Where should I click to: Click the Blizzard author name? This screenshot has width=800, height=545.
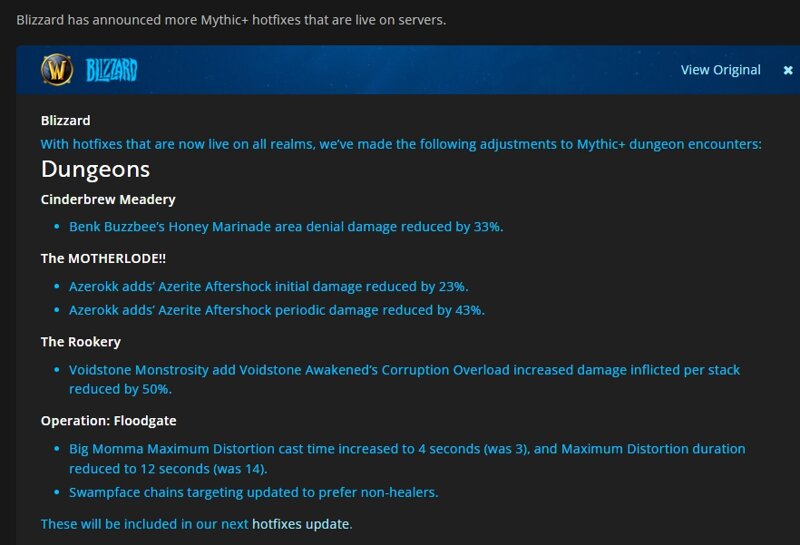[x=66, y=120]
